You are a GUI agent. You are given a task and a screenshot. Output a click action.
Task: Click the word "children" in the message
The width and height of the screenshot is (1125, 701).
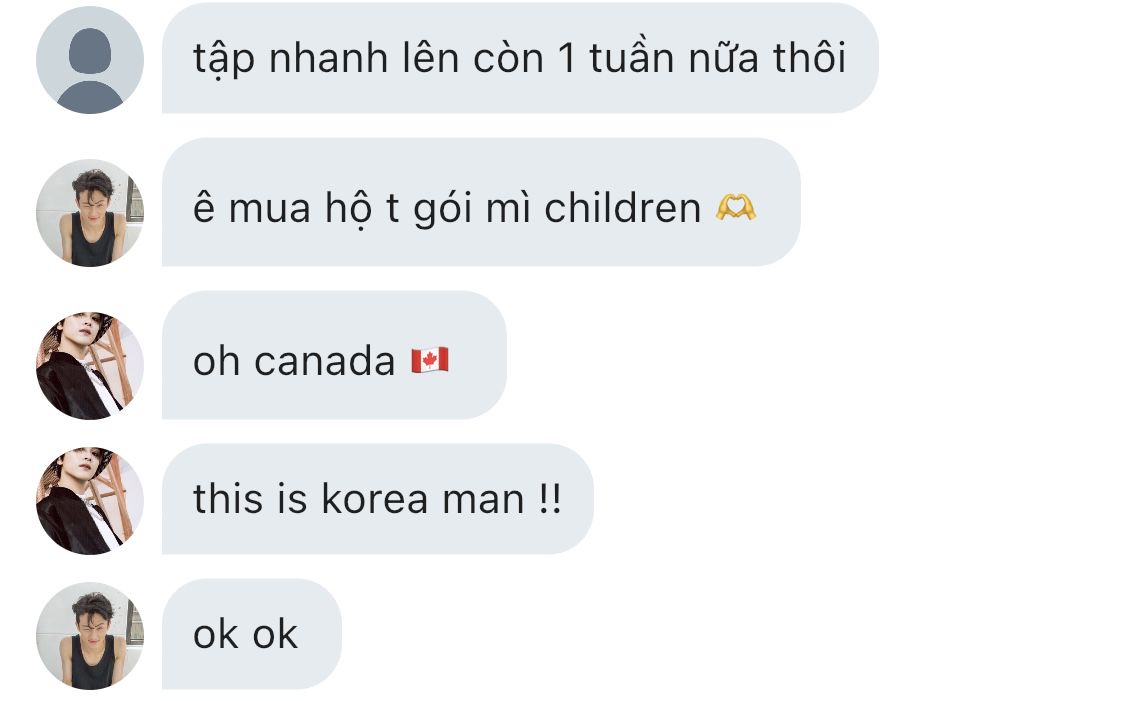[622, 208]
